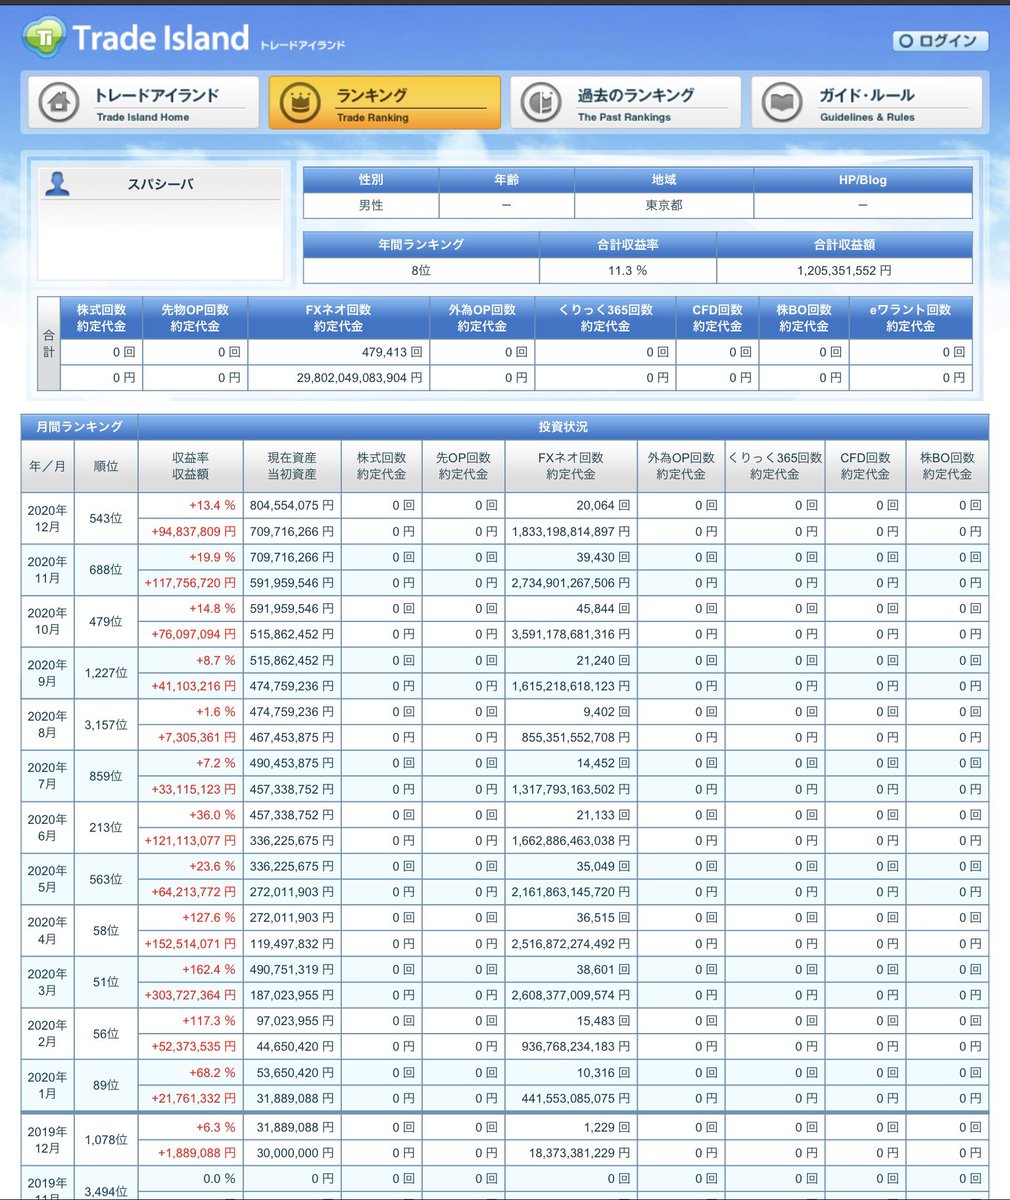
Task: Click the FXネオ回数 monthly column header
Action: 570,466
